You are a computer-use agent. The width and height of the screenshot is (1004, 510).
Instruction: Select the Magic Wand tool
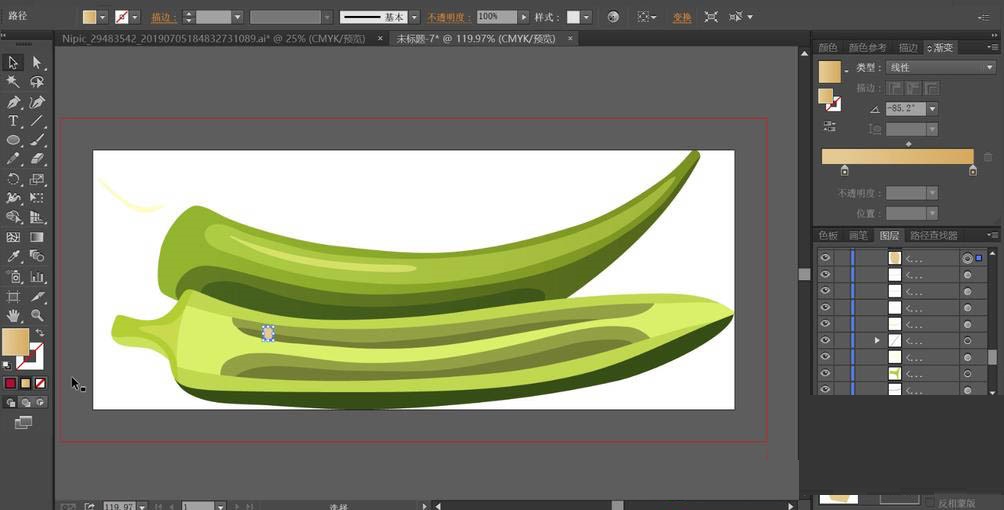(13, 82)
